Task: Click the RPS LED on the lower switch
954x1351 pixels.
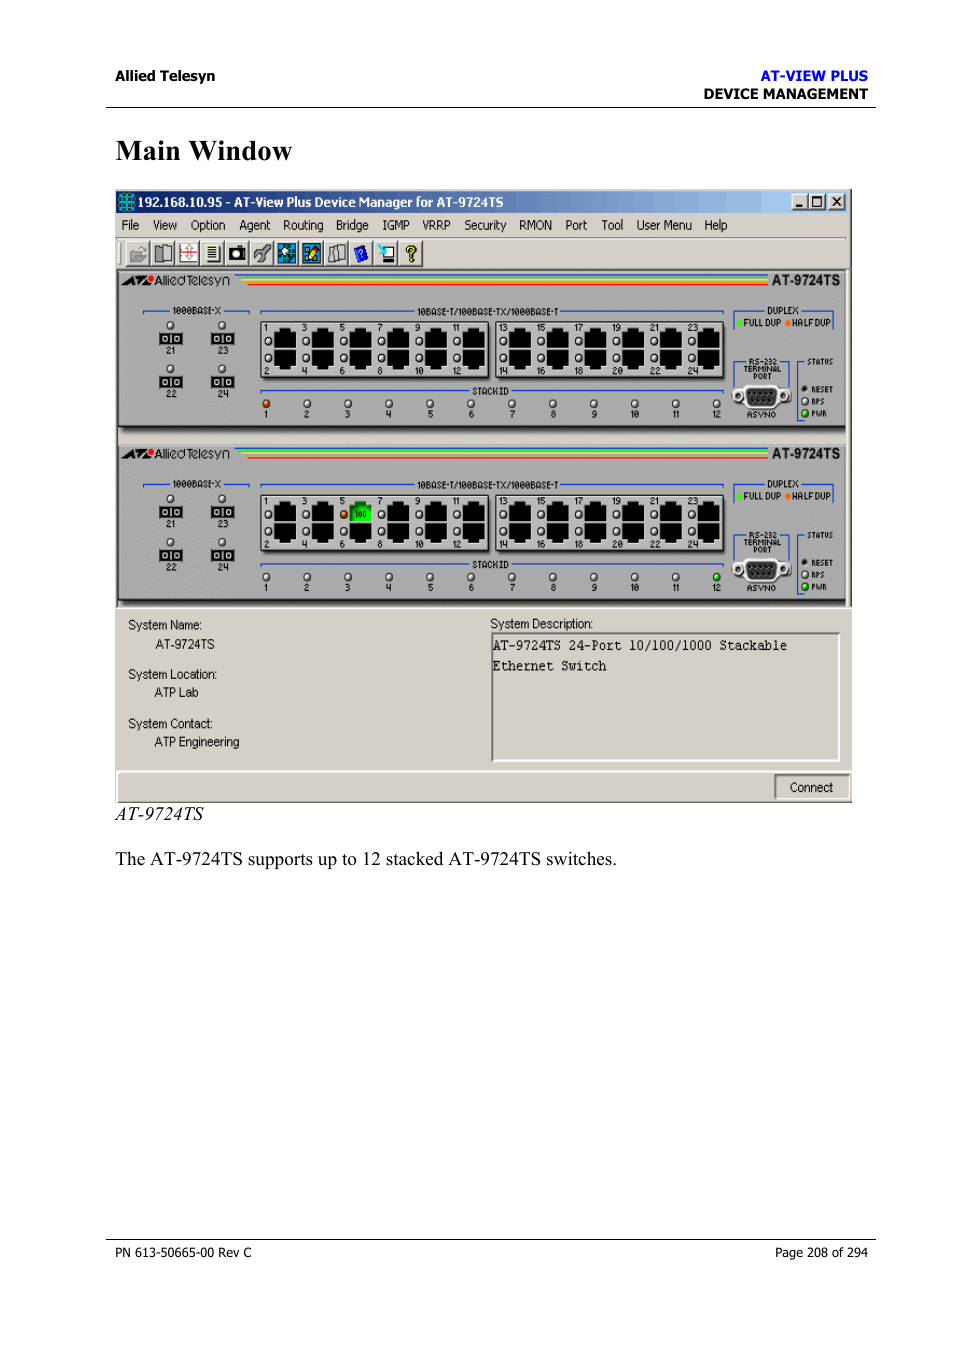Action: [x=805, y=575]
